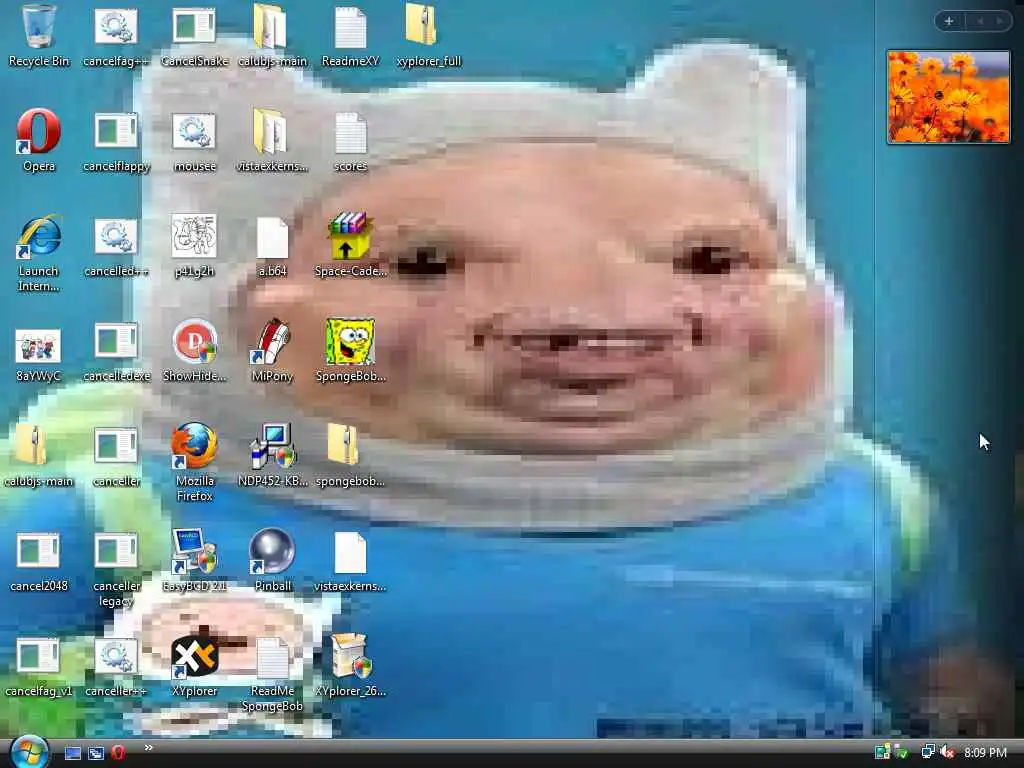Click Switch Between Windows quick launch icon

96,753
